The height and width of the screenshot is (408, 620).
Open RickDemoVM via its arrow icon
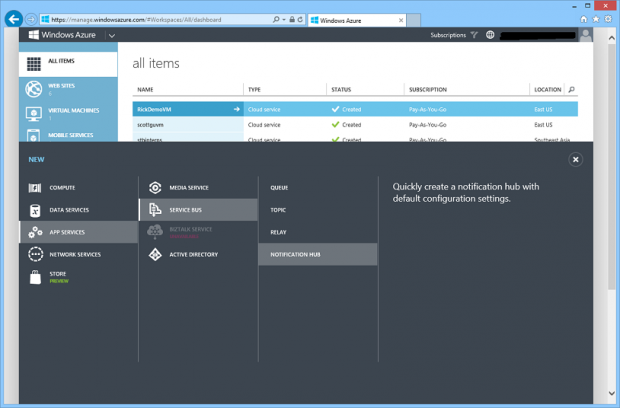[x=236, y=109]
